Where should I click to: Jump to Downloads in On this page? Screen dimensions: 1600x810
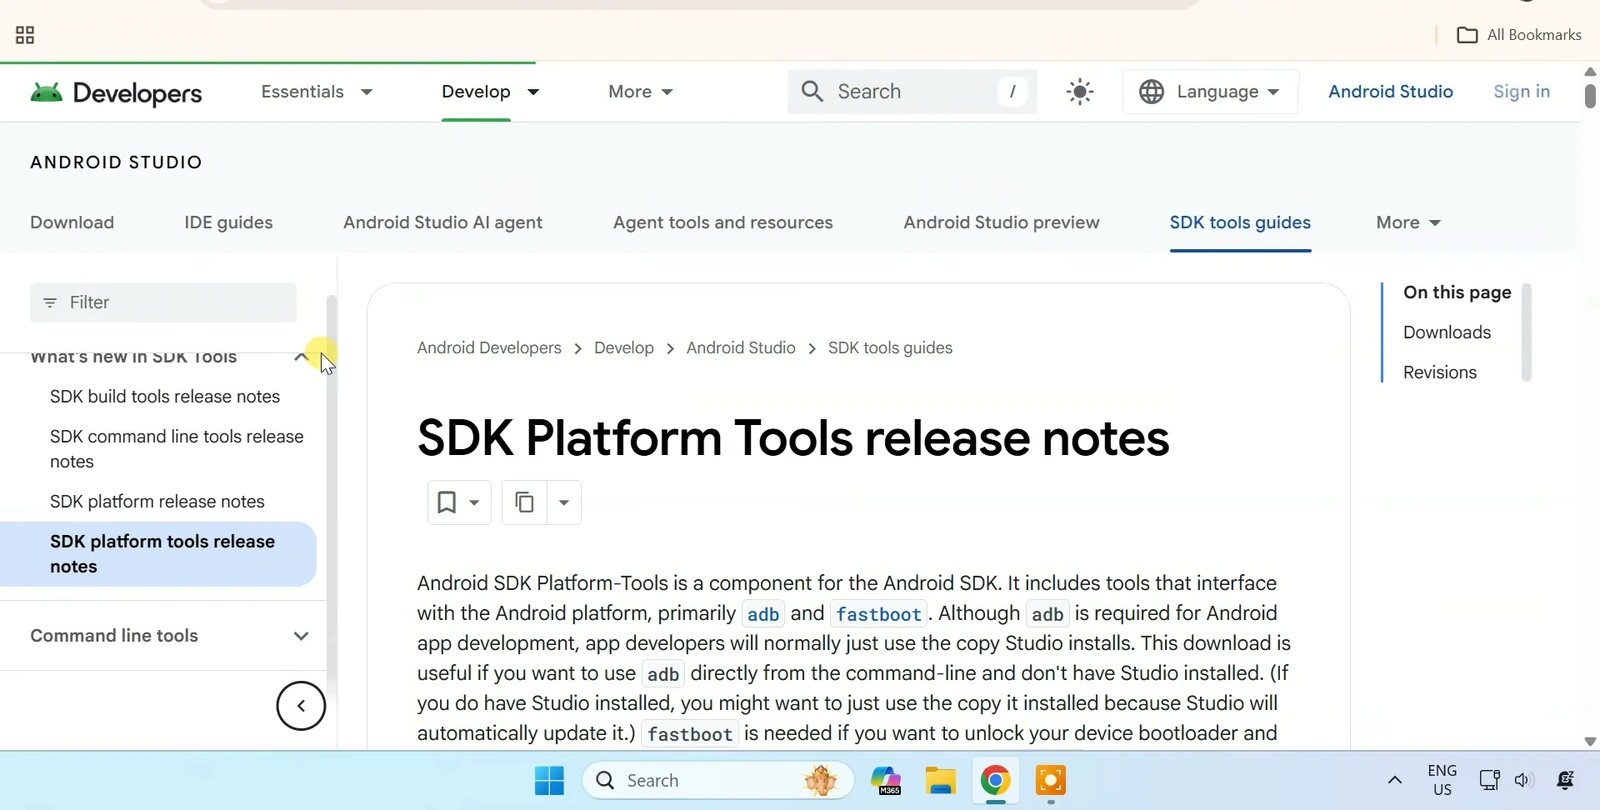[x=1446, y=333]
